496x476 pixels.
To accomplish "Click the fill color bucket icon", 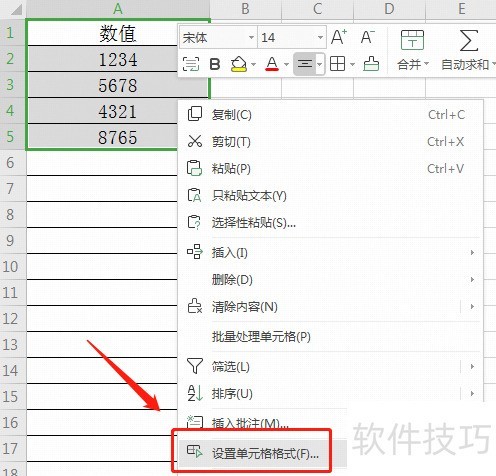I will click(x=239, y=64).
